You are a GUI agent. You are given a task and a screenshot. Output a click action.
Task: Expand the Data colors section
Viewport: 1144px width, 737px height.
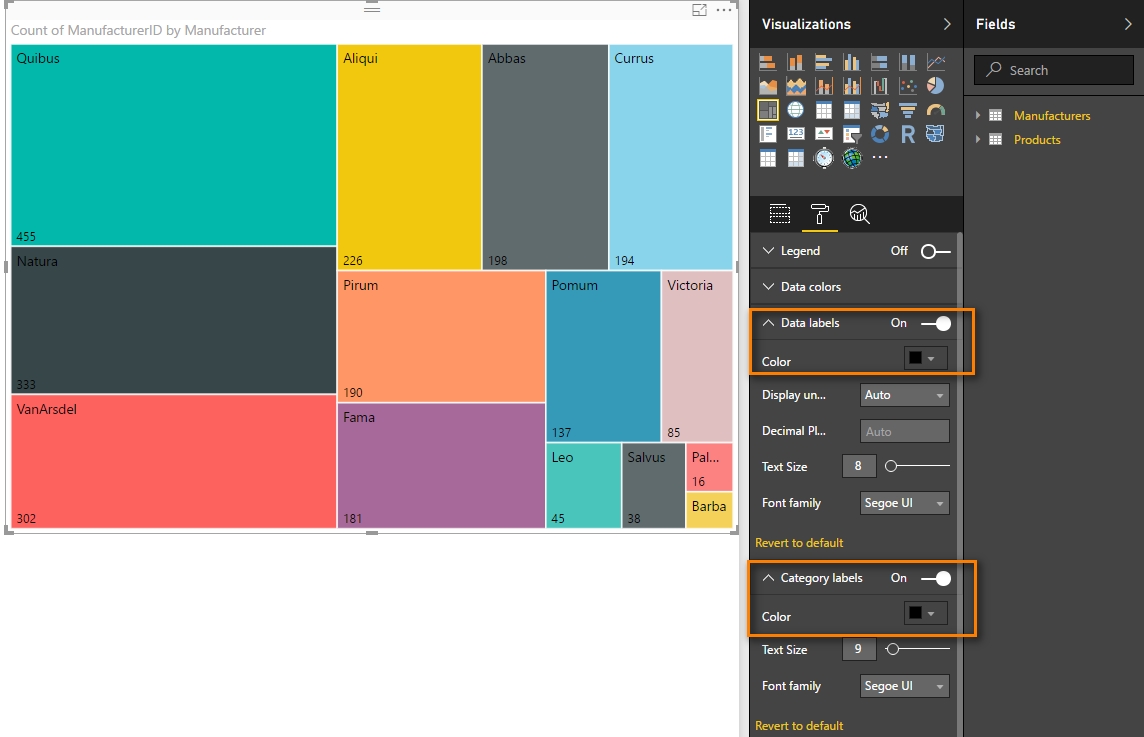pos(768,286)
